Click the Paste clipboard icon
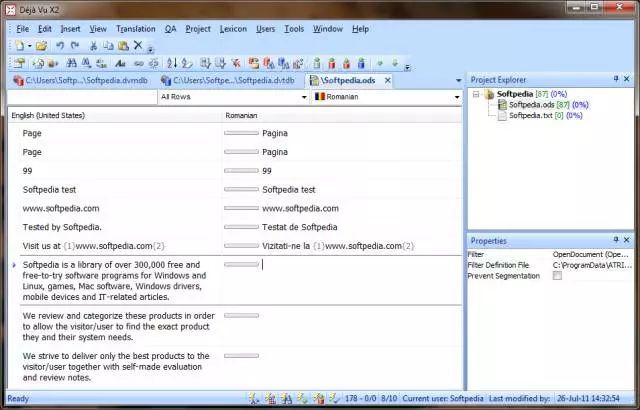Viewport: 640px width, 410px height. [123, 46]
